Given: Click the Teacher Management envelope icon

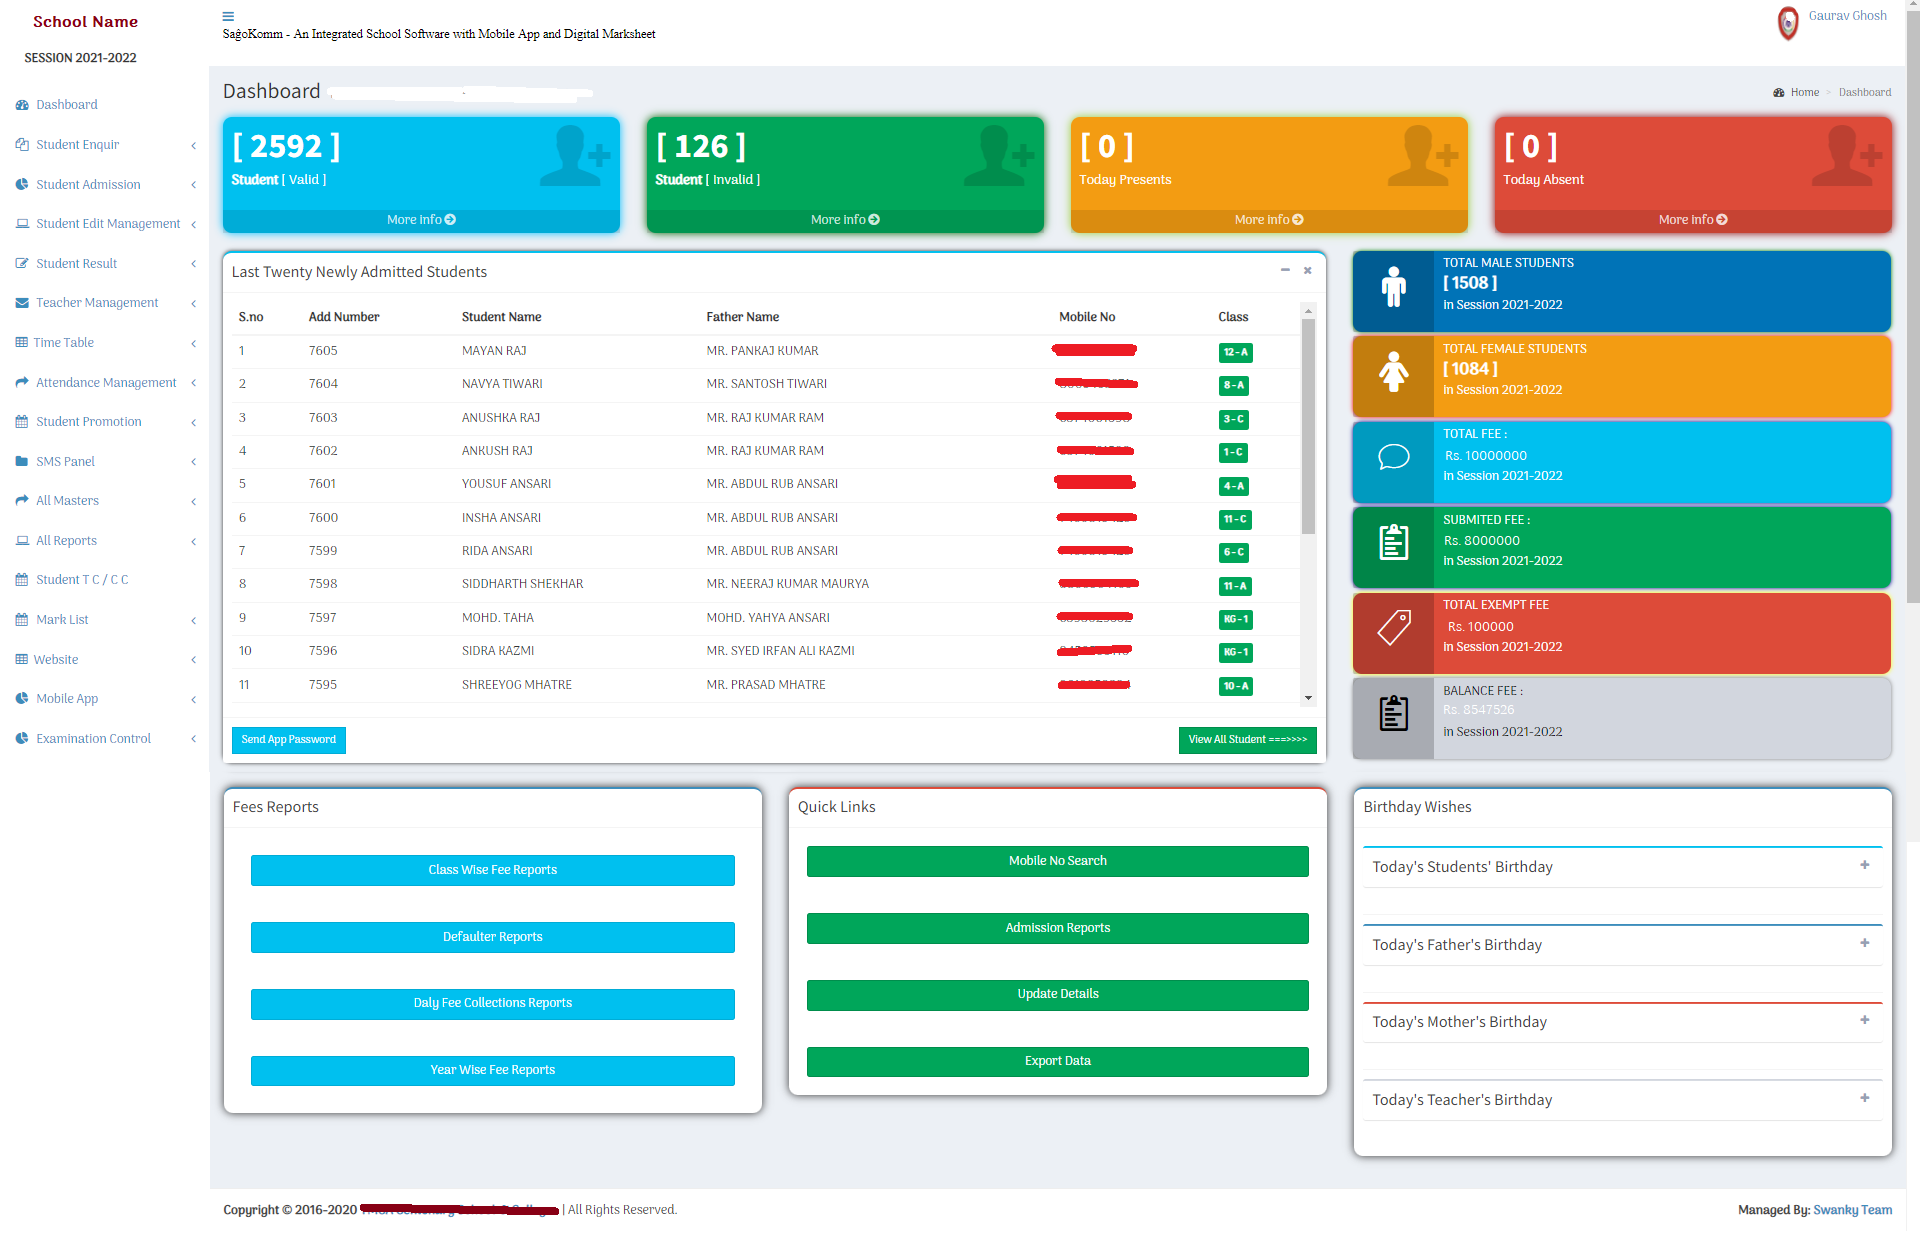Looking at the screenshot, I should click(22, 303).
